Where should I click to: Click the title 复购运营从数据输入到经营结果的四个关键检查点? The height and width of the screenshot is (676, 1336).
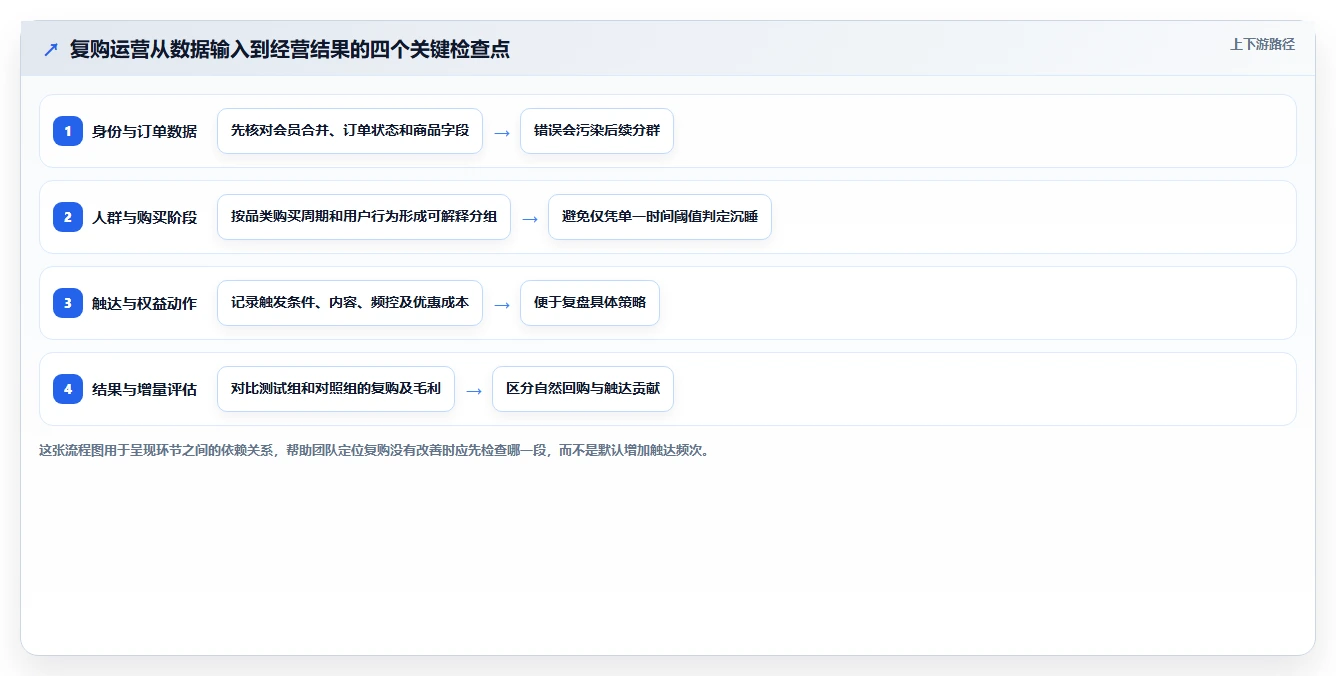tap(290, 49)
